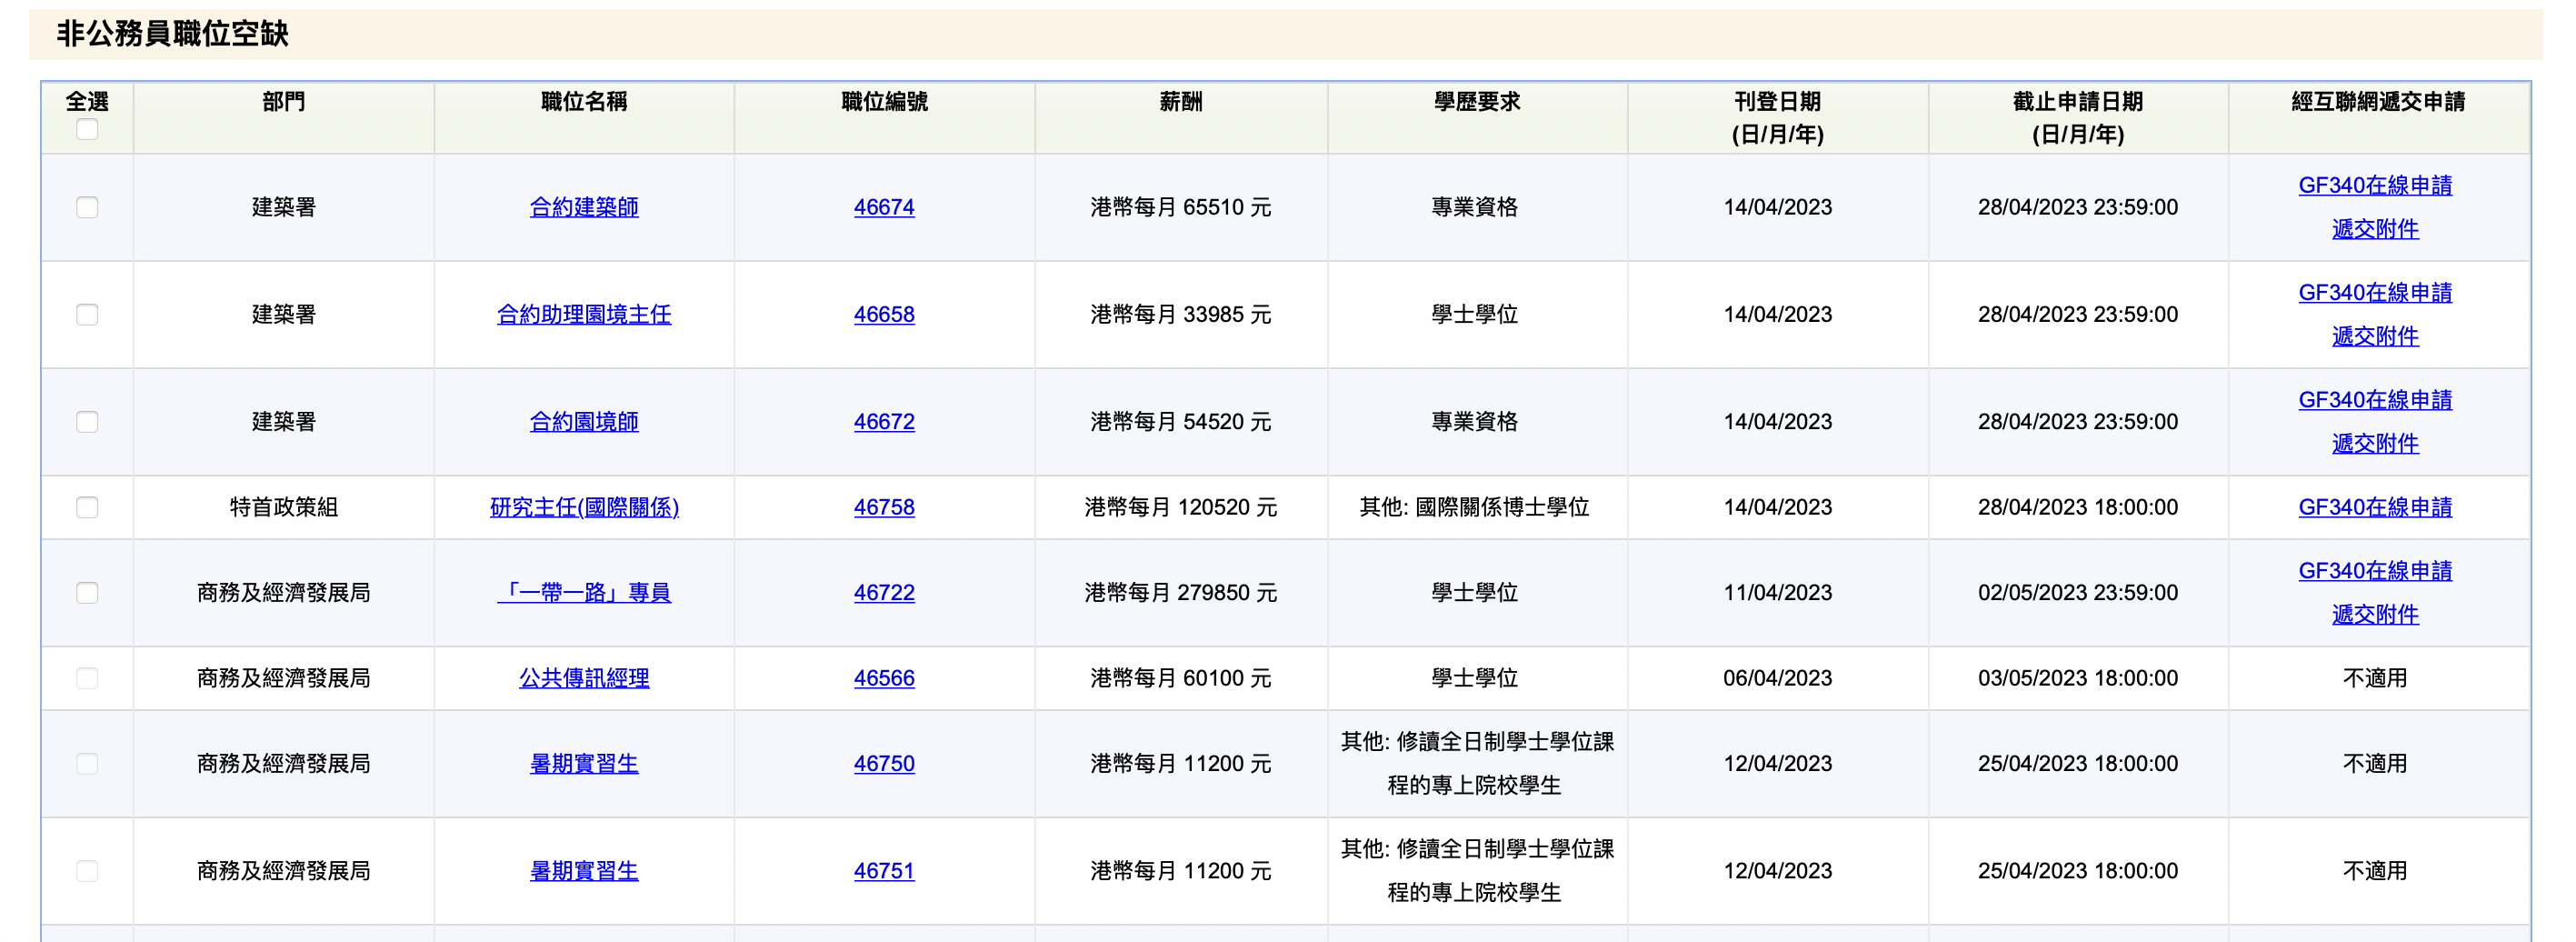Click deadline 02/05/2023 23:59:00
Viewport: 2576px width, 942px height.
point(2077,592)
